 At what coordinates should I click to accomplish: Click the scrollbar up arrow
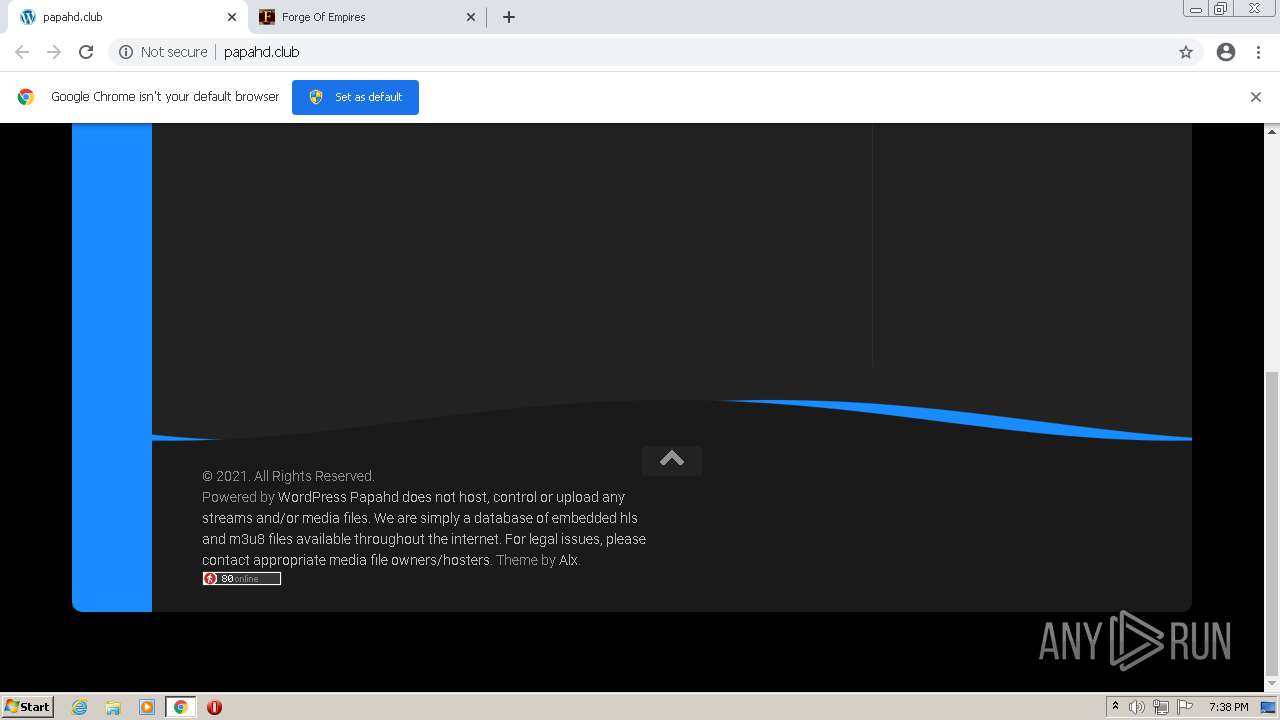point(1272,131)
